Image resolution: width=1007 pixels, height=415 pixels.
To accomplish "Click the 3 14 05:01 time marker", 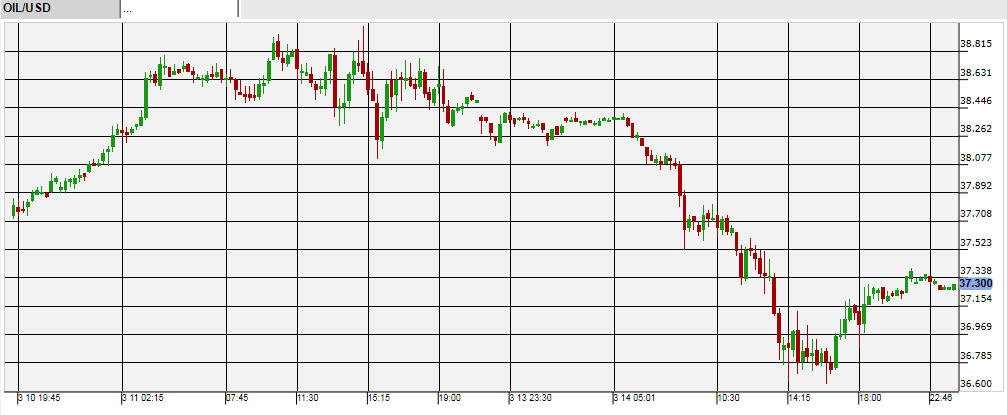I will [x=635, y=396].
